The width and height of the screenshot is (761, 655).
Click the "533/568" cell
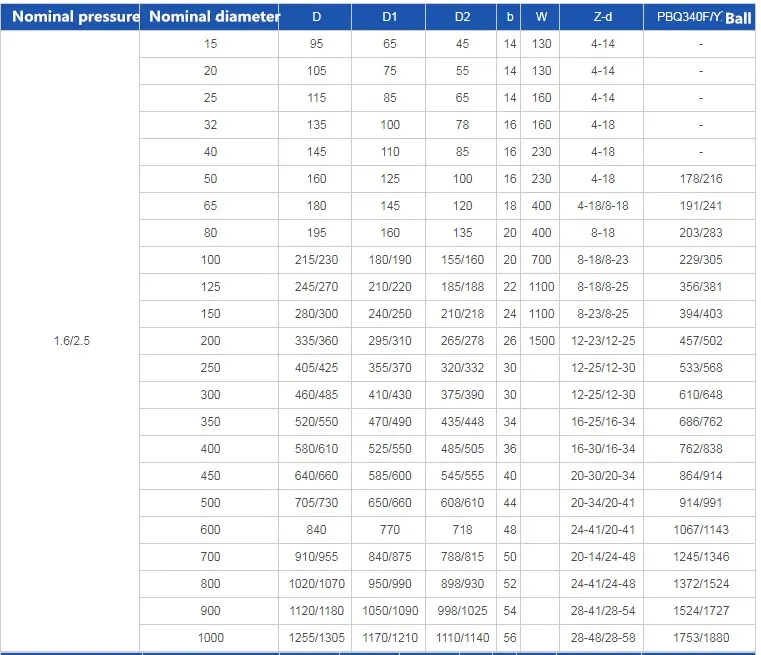[x=700, y=368]
